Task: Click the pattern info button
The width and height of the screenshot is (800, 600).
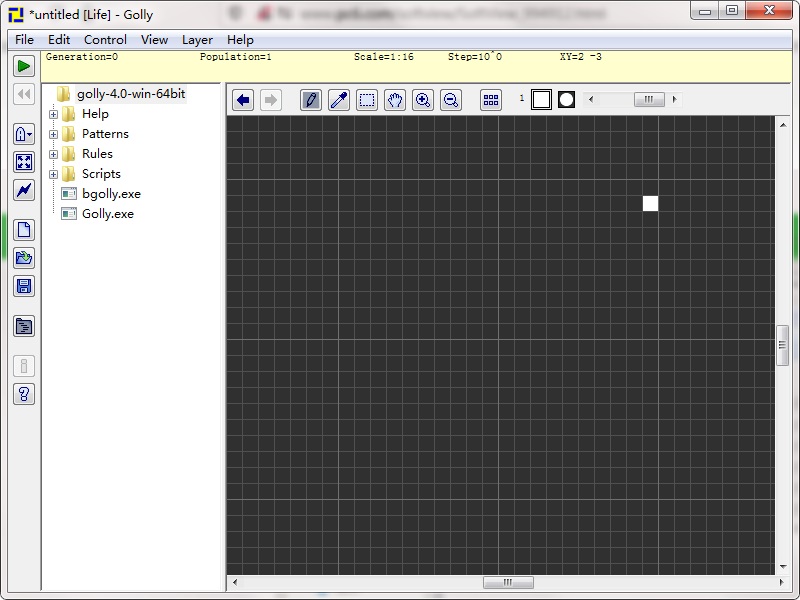Action: [x=24, y=365]
